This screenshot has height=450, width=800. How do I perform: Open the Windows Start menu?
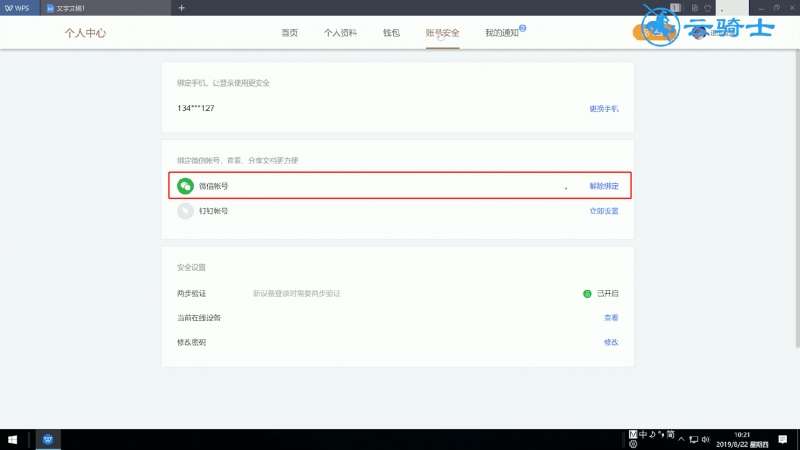(12, 439)
